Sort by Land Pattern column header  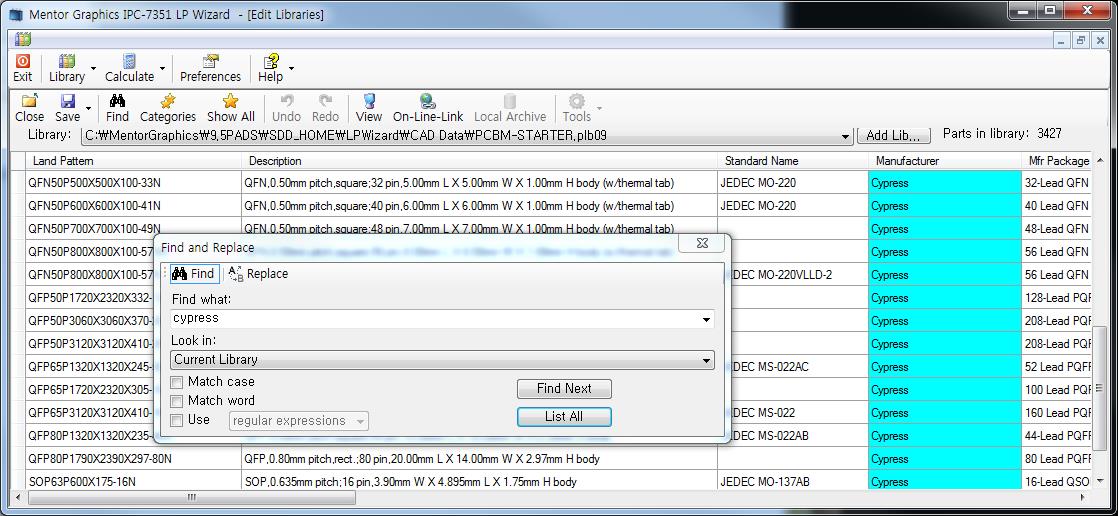133,161
